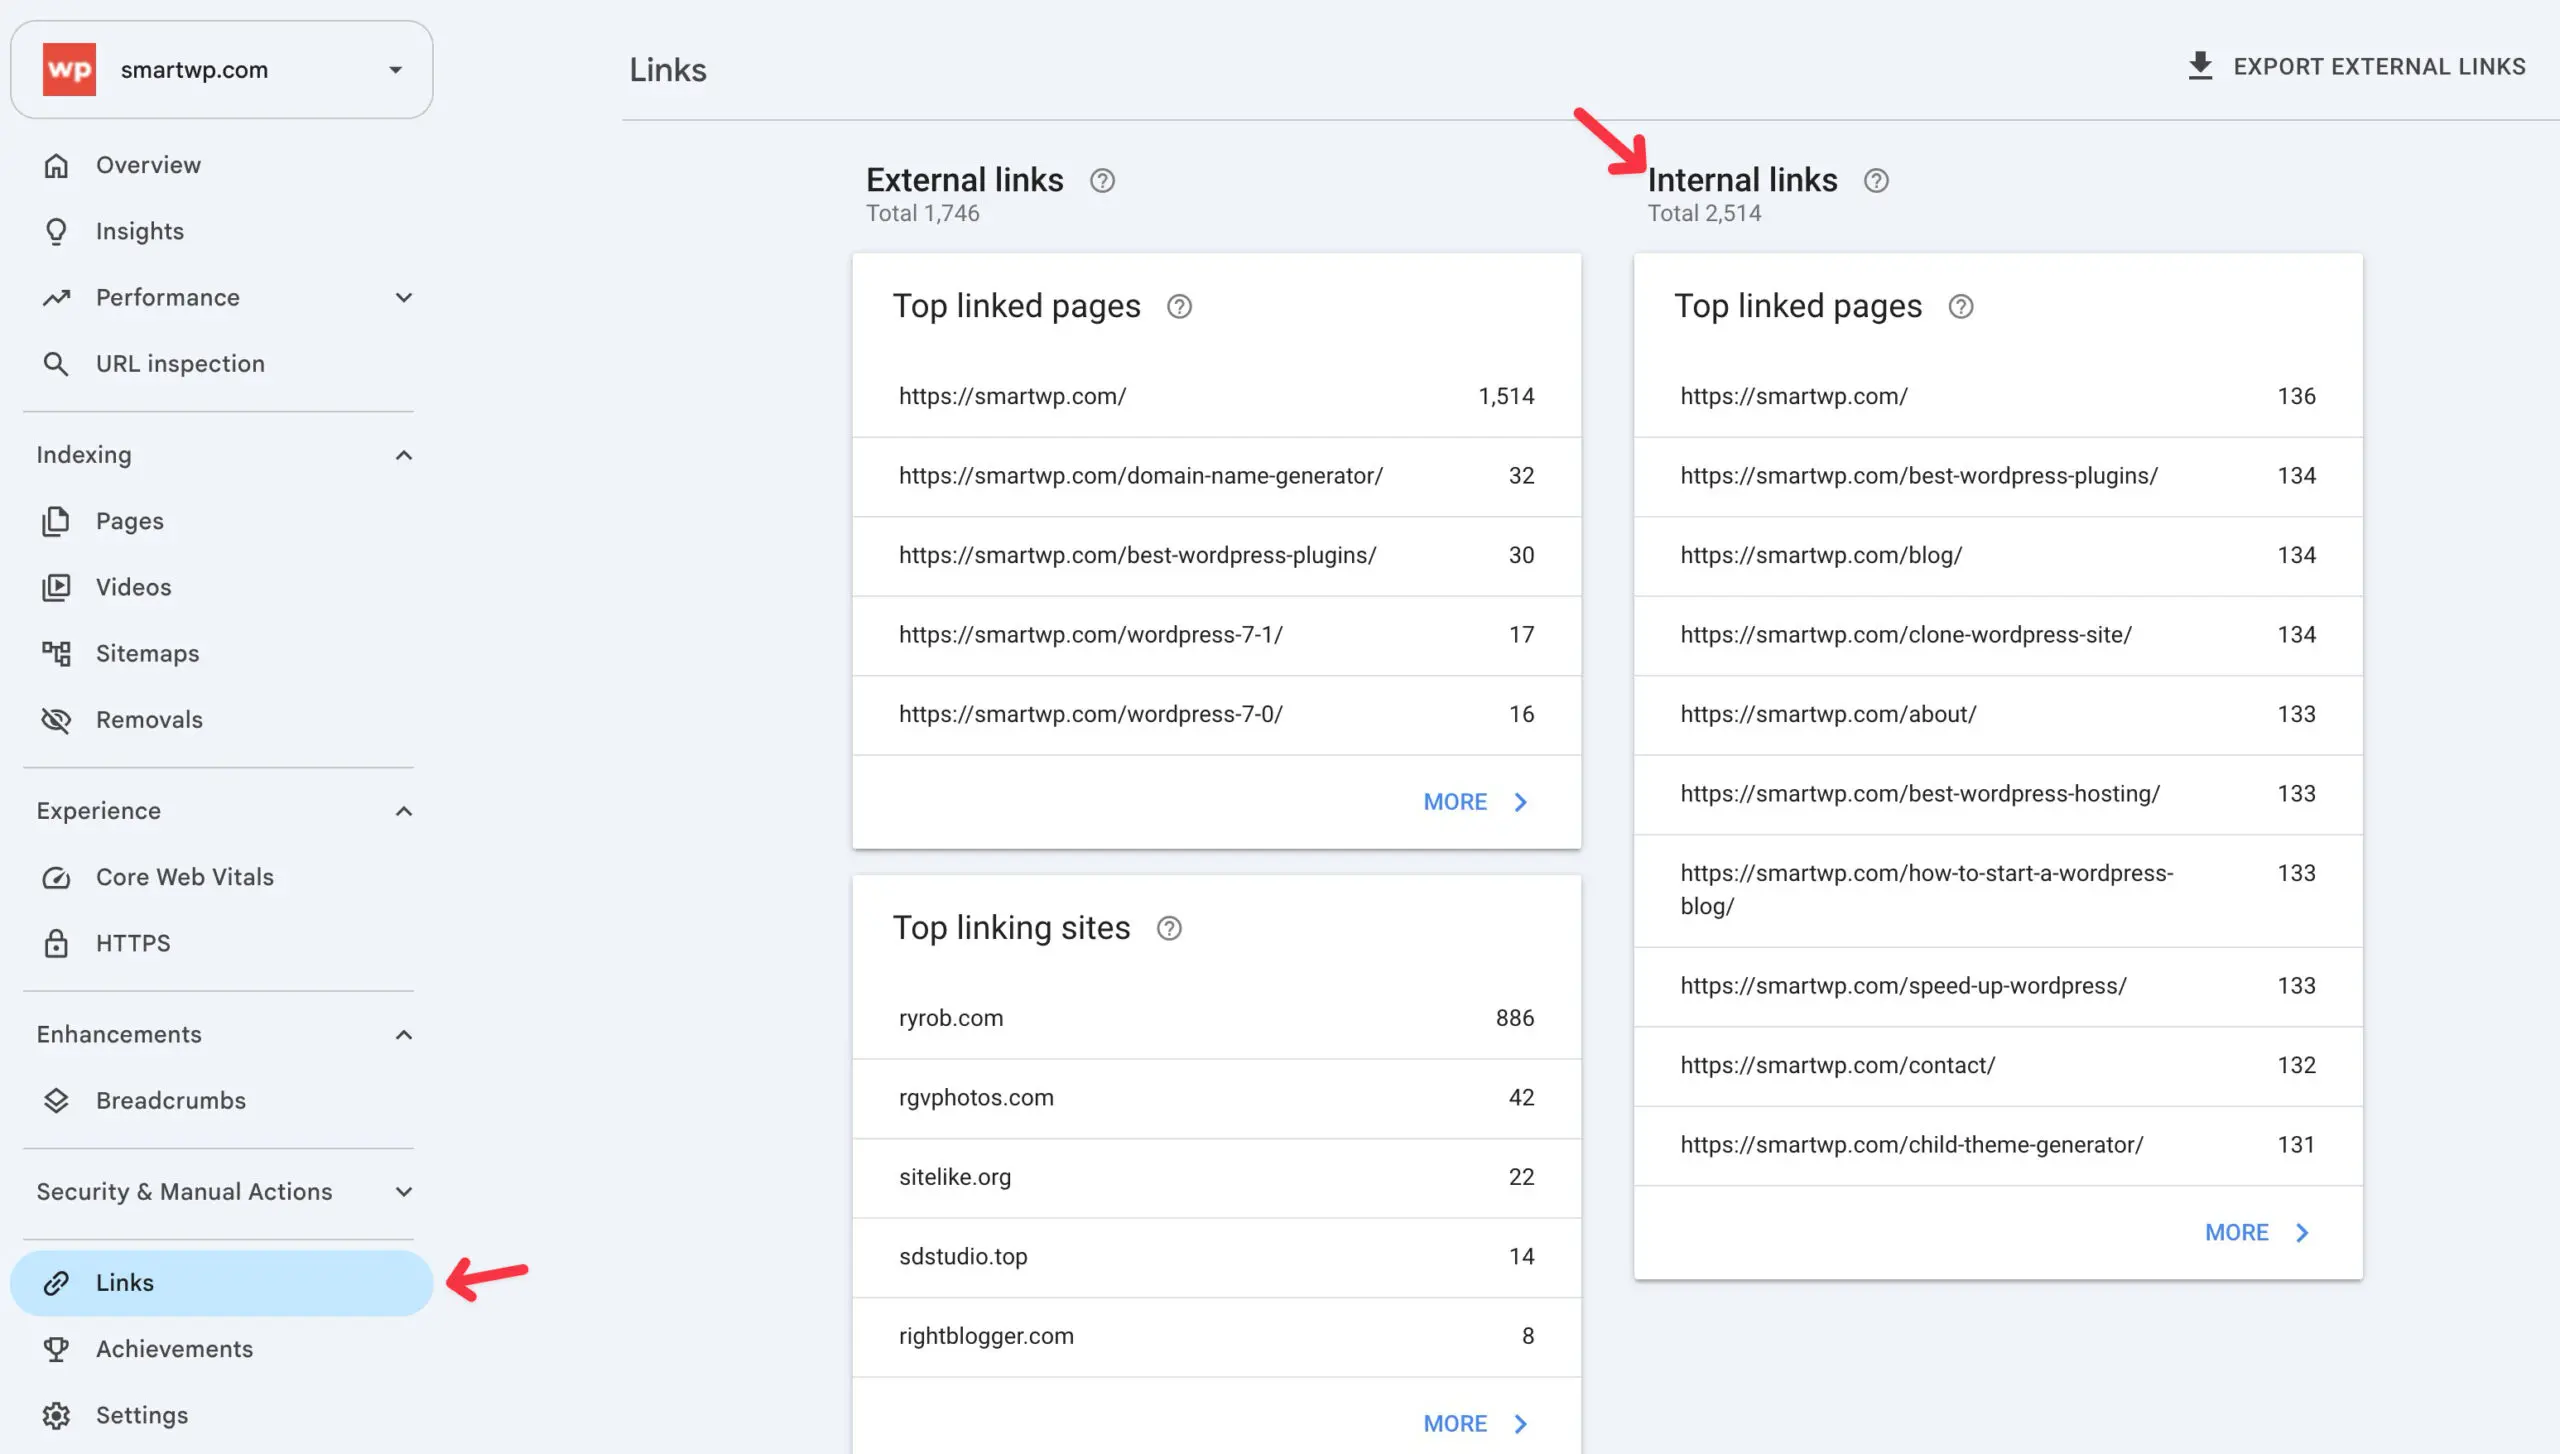Click the Core Web Vitals gauge icon
Screen dimensions: 2560x1454
pyautogui.click(x=56, y=877)
